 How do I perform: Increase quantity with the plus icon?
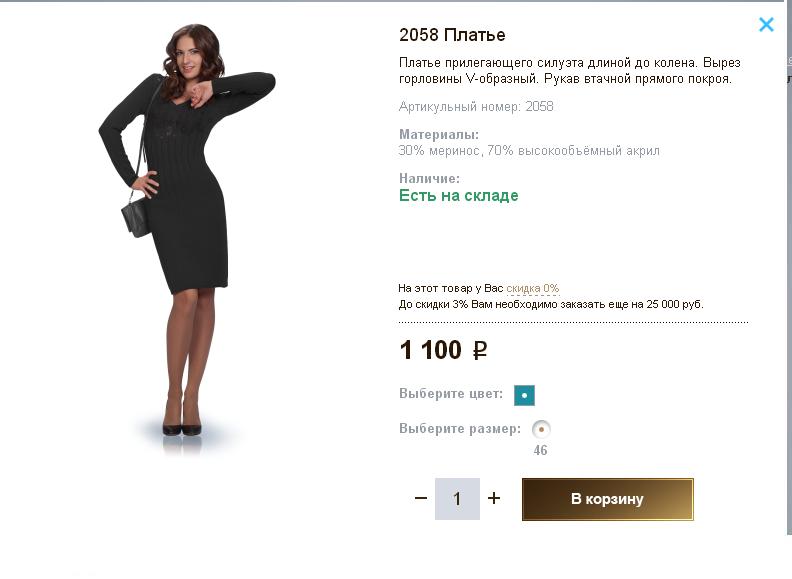[494, 498]
